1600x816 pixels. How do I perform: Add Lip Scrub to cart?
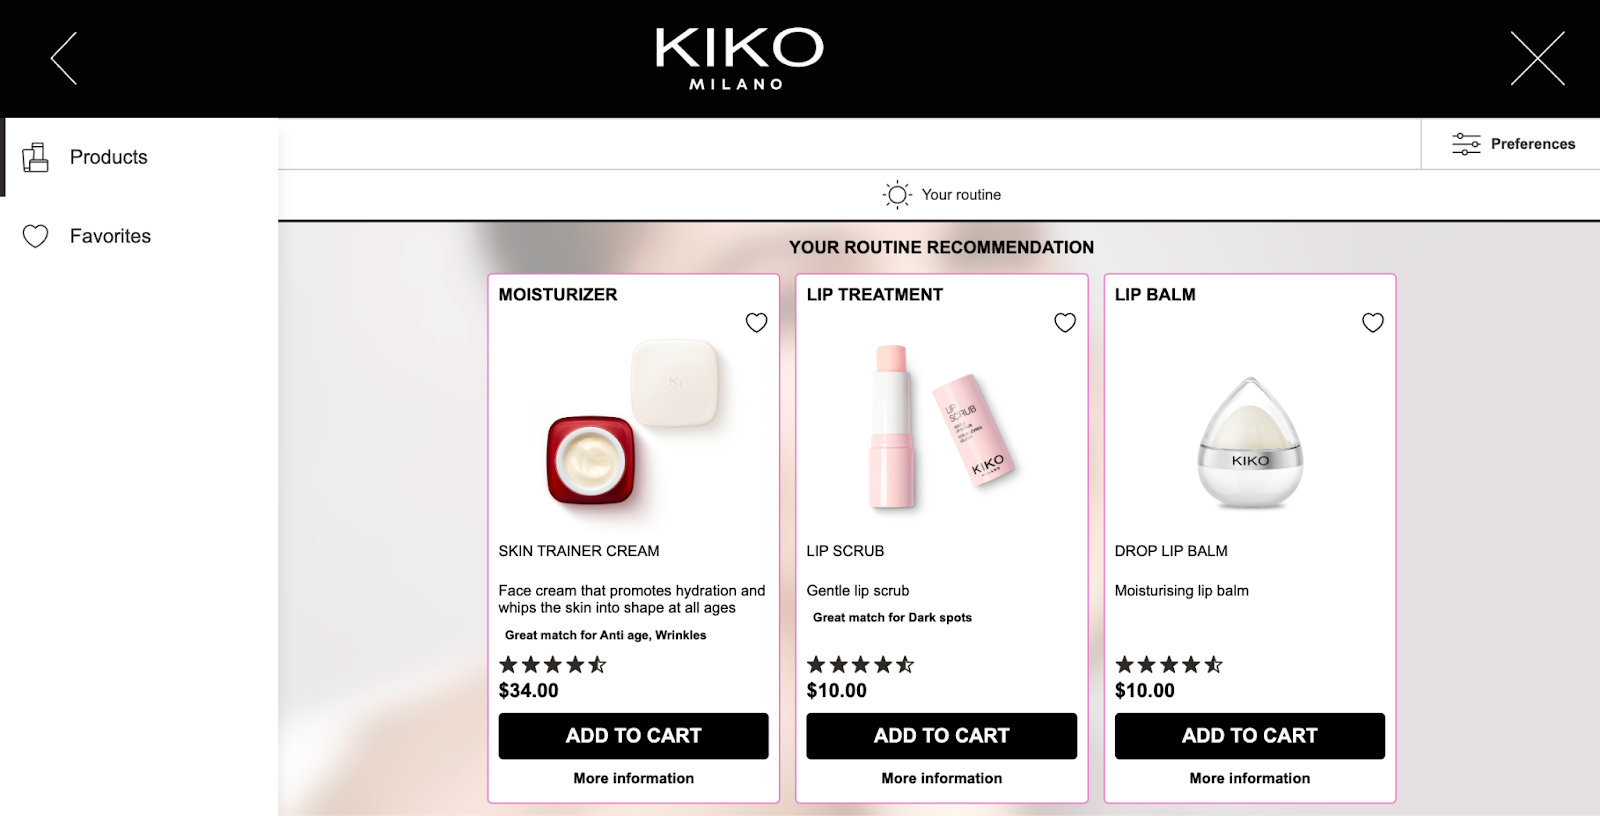pyautogui.click(x=942, y=736)
